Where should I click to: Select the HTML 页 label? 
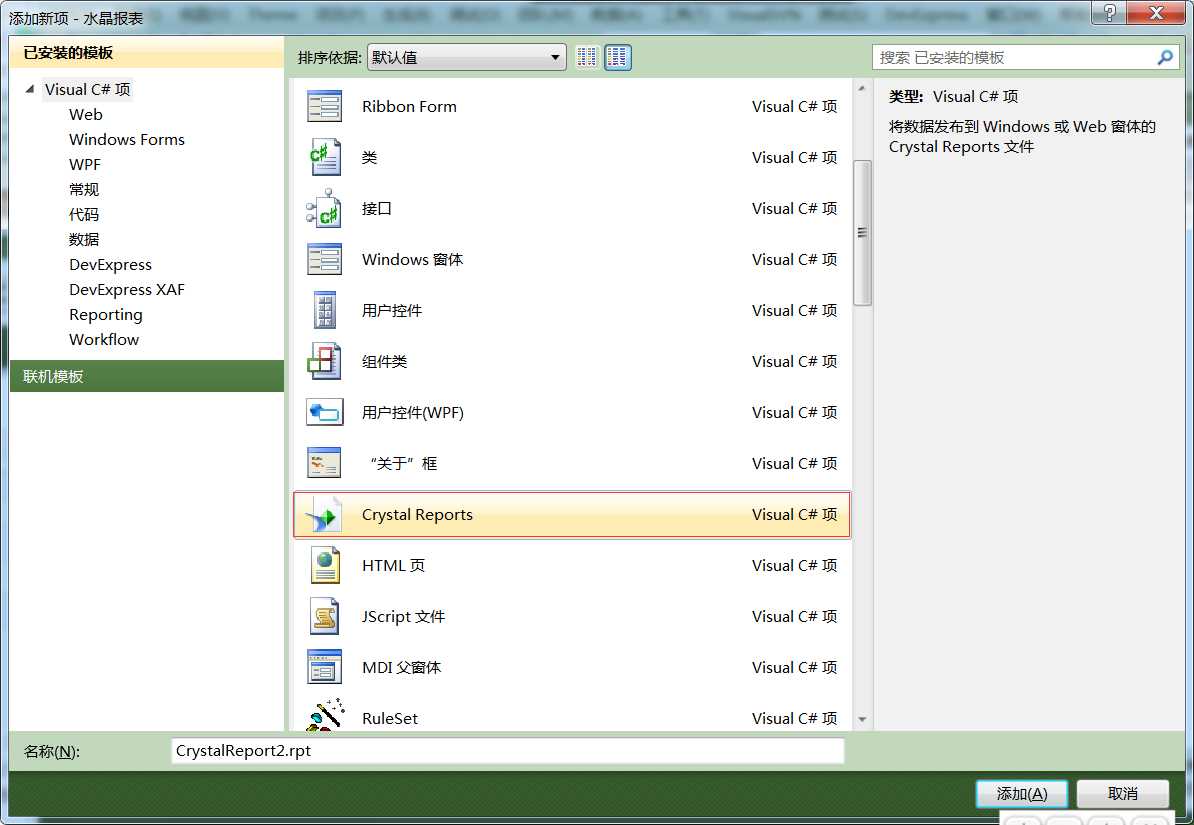[x=394, y=565]
